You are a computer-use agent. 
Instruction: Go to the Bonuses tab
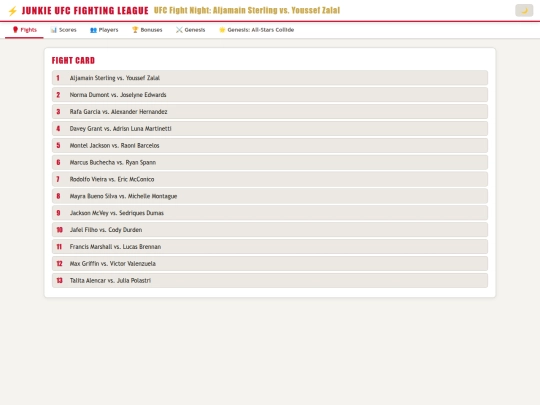click(x=147, y=30)
